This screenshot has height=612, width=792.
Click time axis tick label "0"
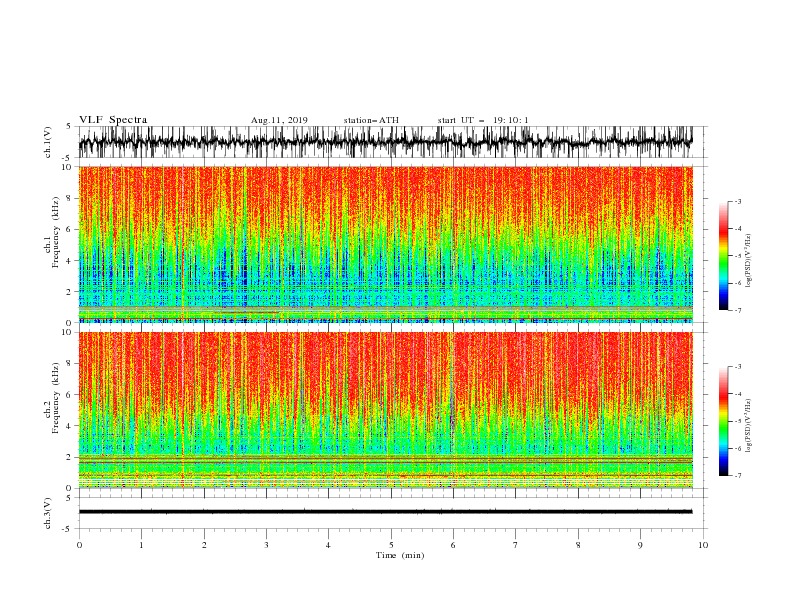tap(79, 545)
